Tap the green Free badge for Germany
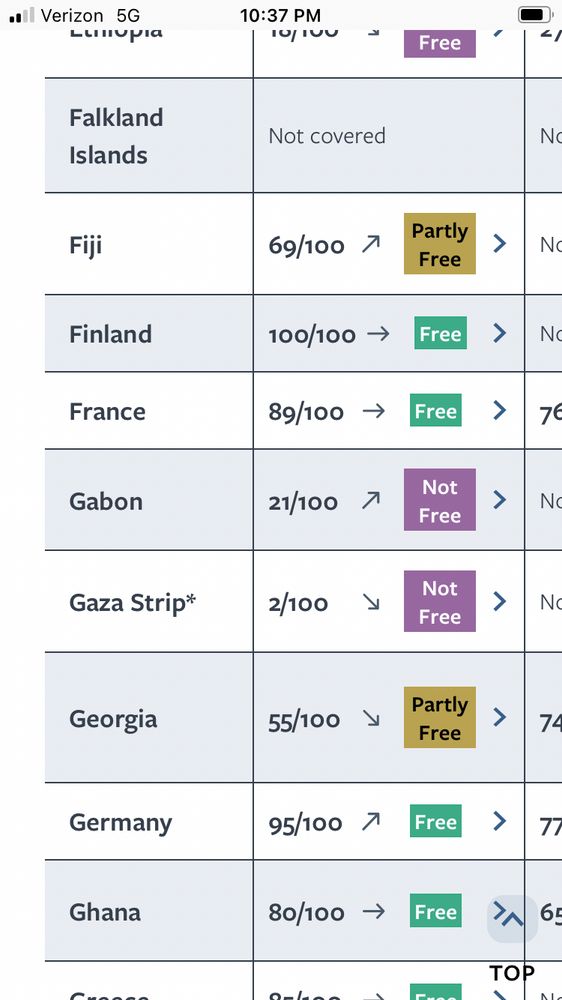 (x=436, y=821)
